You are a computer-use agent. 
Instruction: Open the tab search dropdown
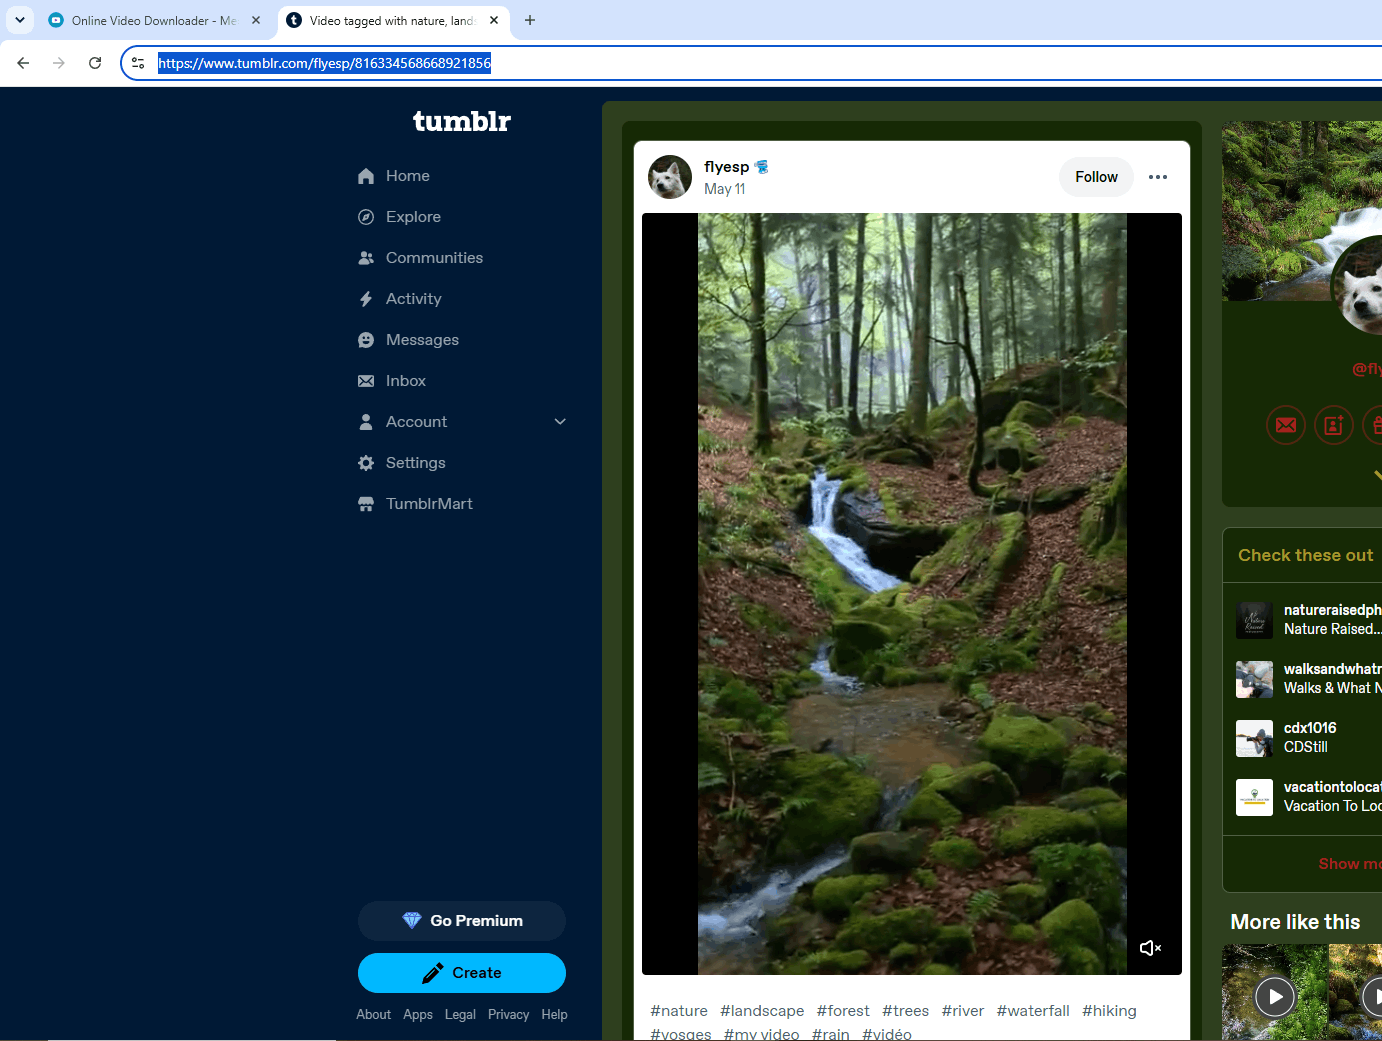point(20,20)
